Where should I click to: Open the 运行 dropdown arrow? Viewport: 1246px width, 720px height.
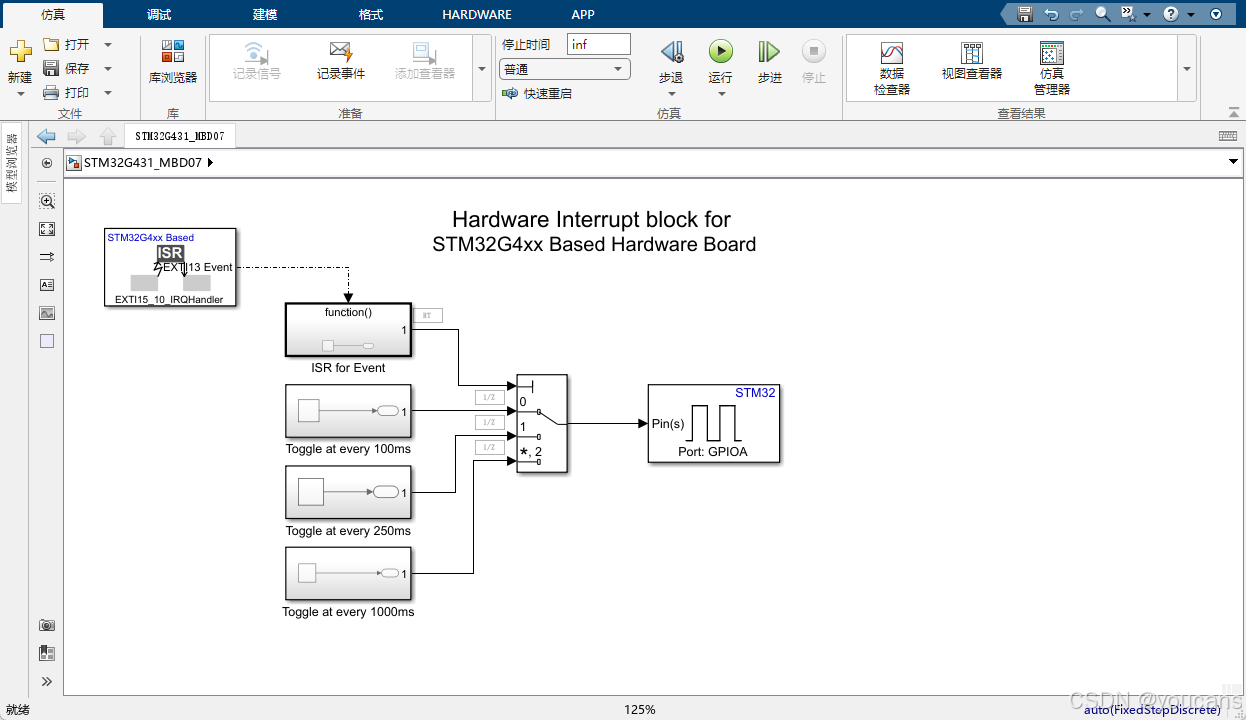click(x=721, y=94)
